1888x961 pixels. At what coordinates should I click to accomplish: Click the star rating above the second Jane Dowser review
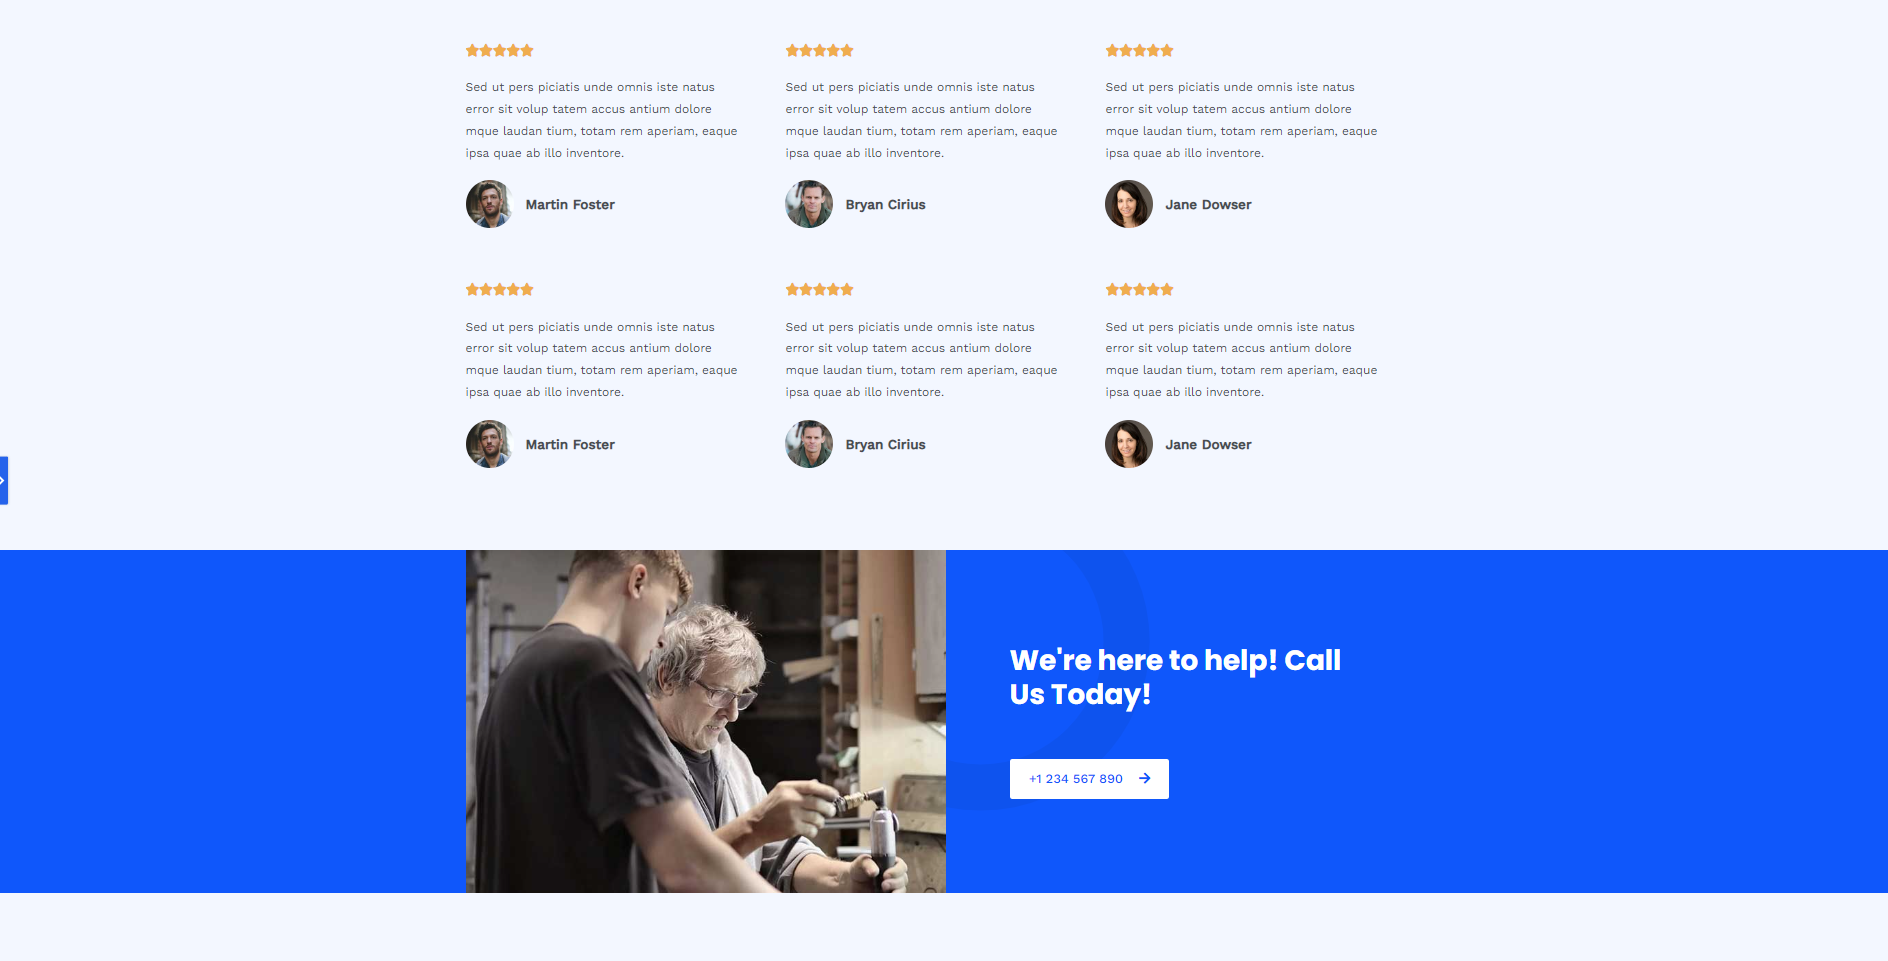point(1139,290)
